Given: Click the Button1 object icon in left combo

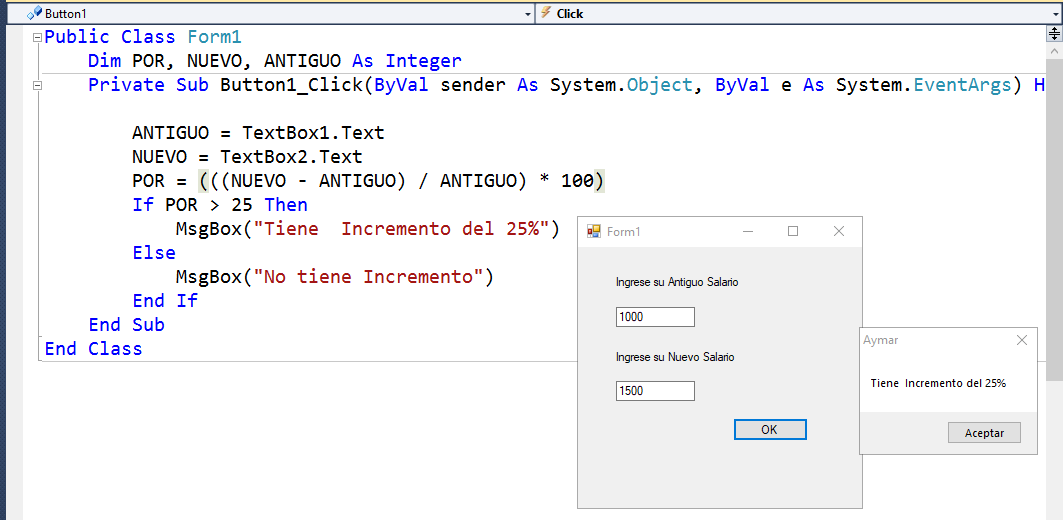Looking at the screenshot, I should (34, 13).
